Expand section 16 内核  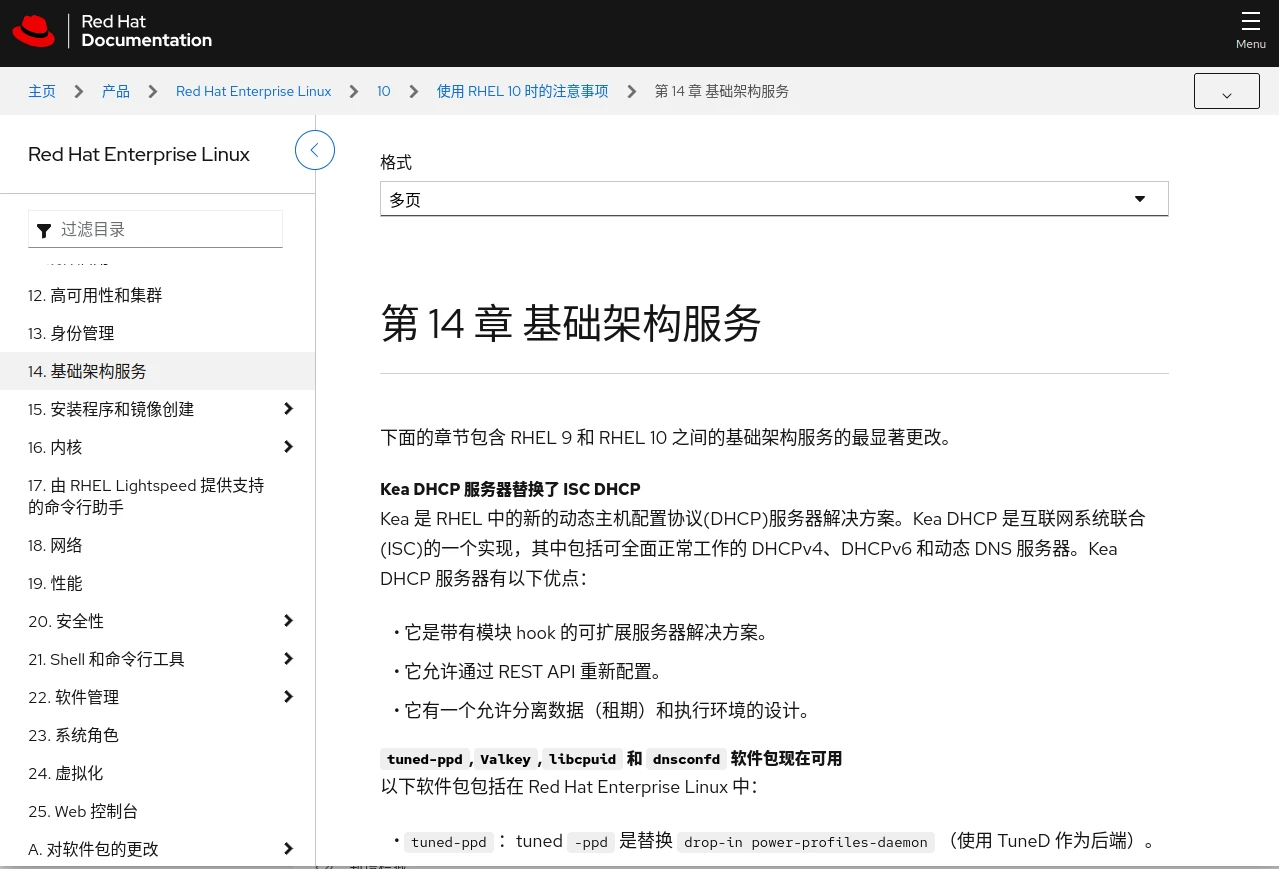coord(288,447)
